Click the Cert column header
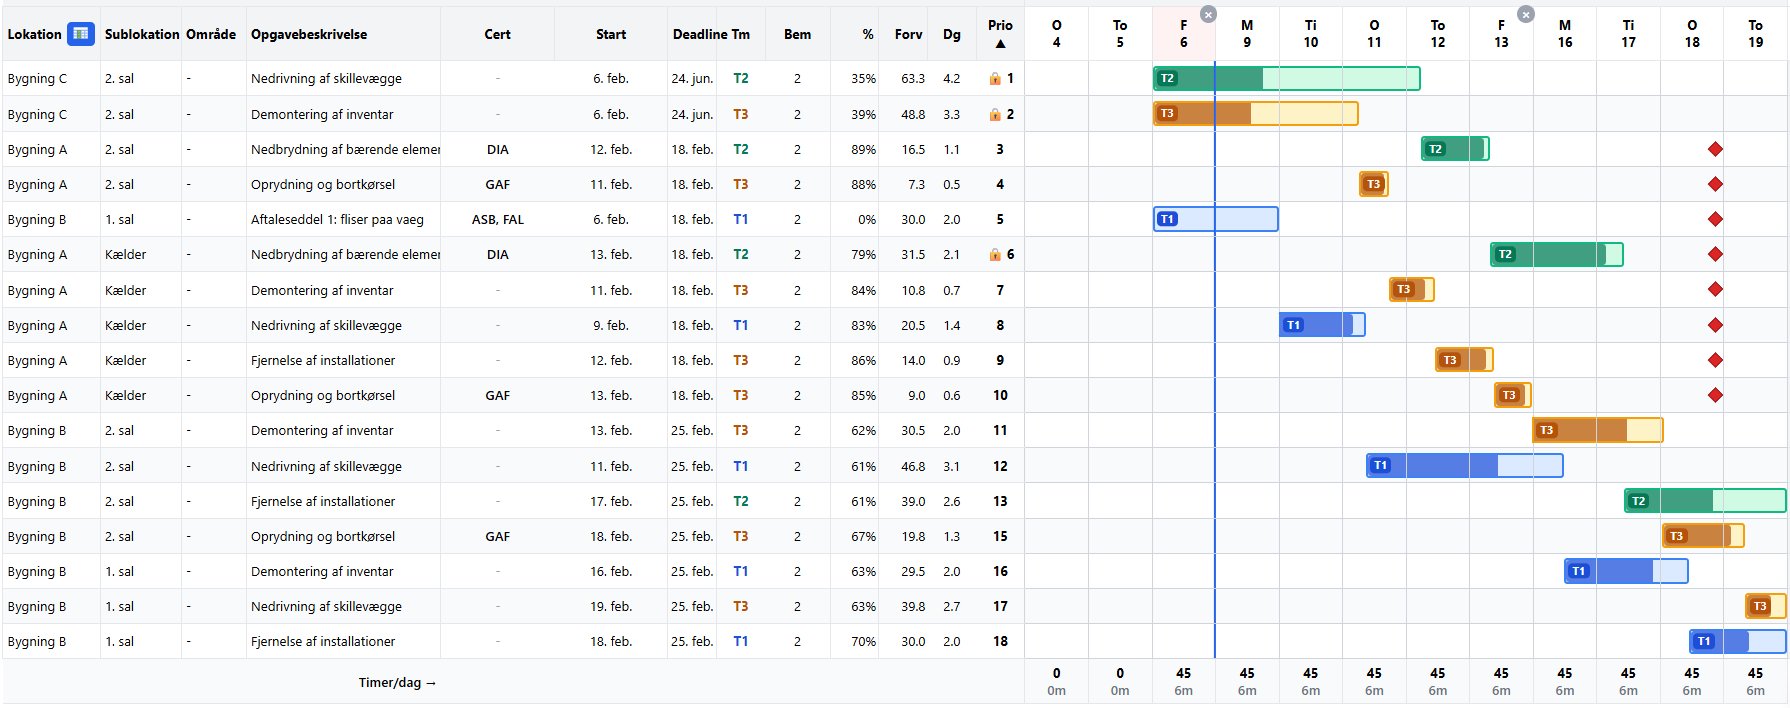This screenshot has width=1790, height=708. point(497,34)
